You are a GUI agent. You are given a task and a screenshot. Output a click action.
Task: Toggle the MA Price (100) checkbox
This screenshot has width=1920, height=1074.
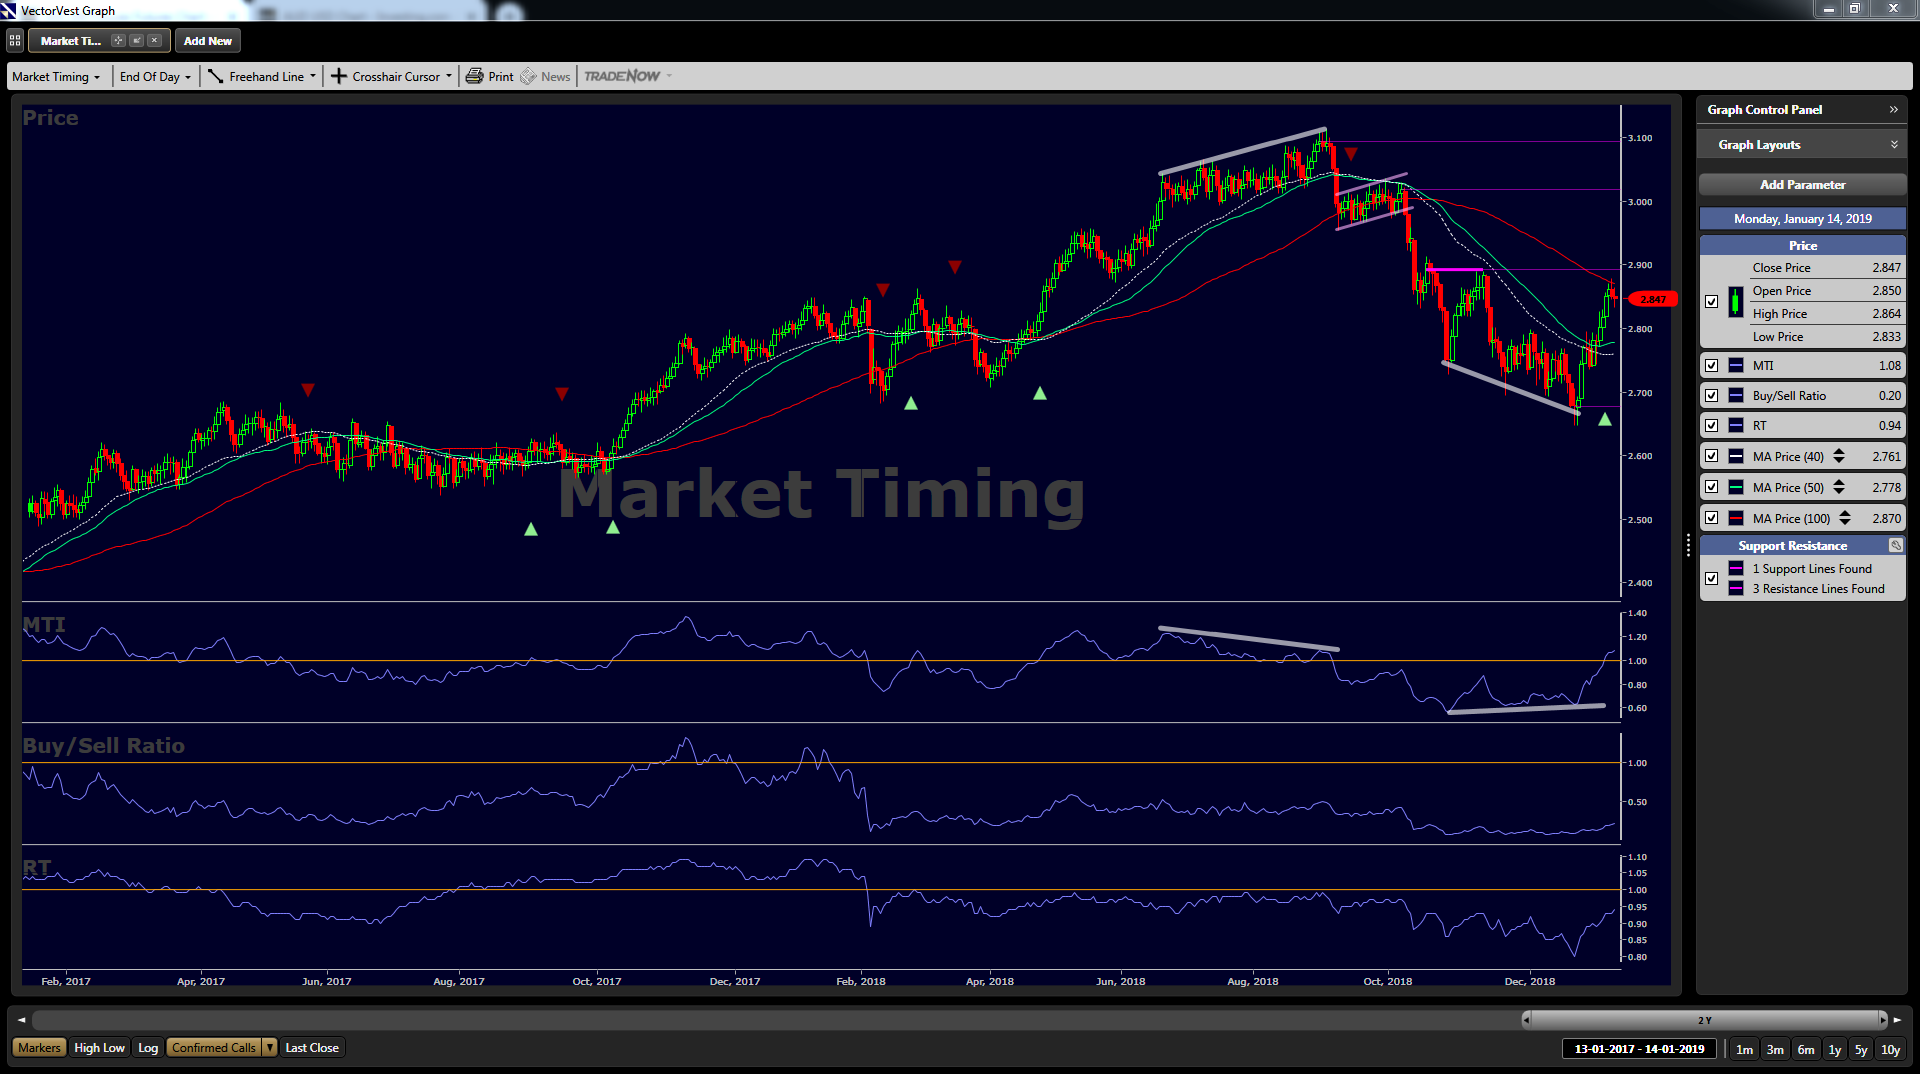pos(1711,519)
